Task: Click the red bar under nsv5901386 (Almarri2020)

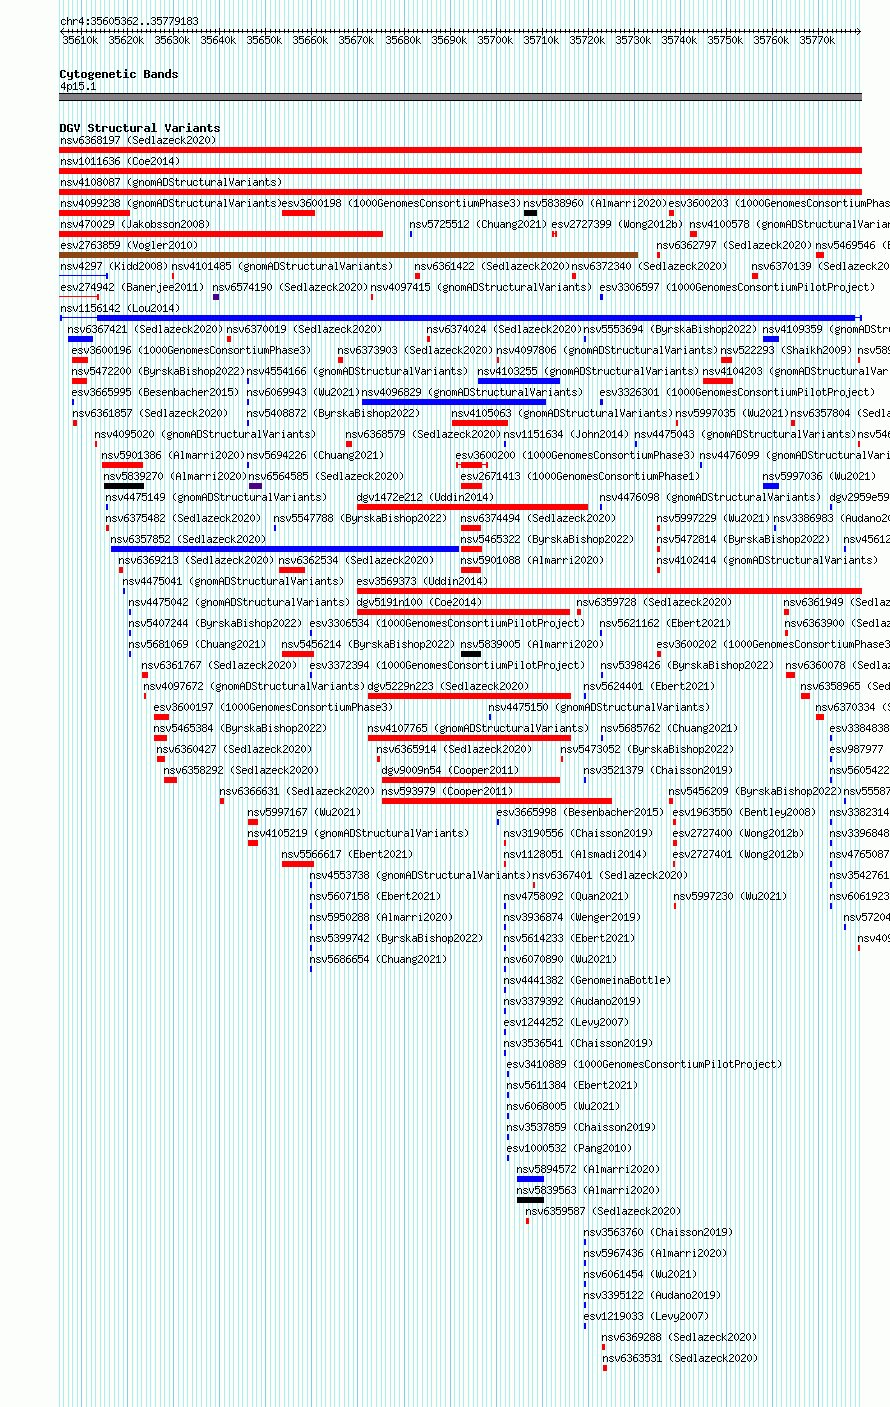Action: pos(122,465)
